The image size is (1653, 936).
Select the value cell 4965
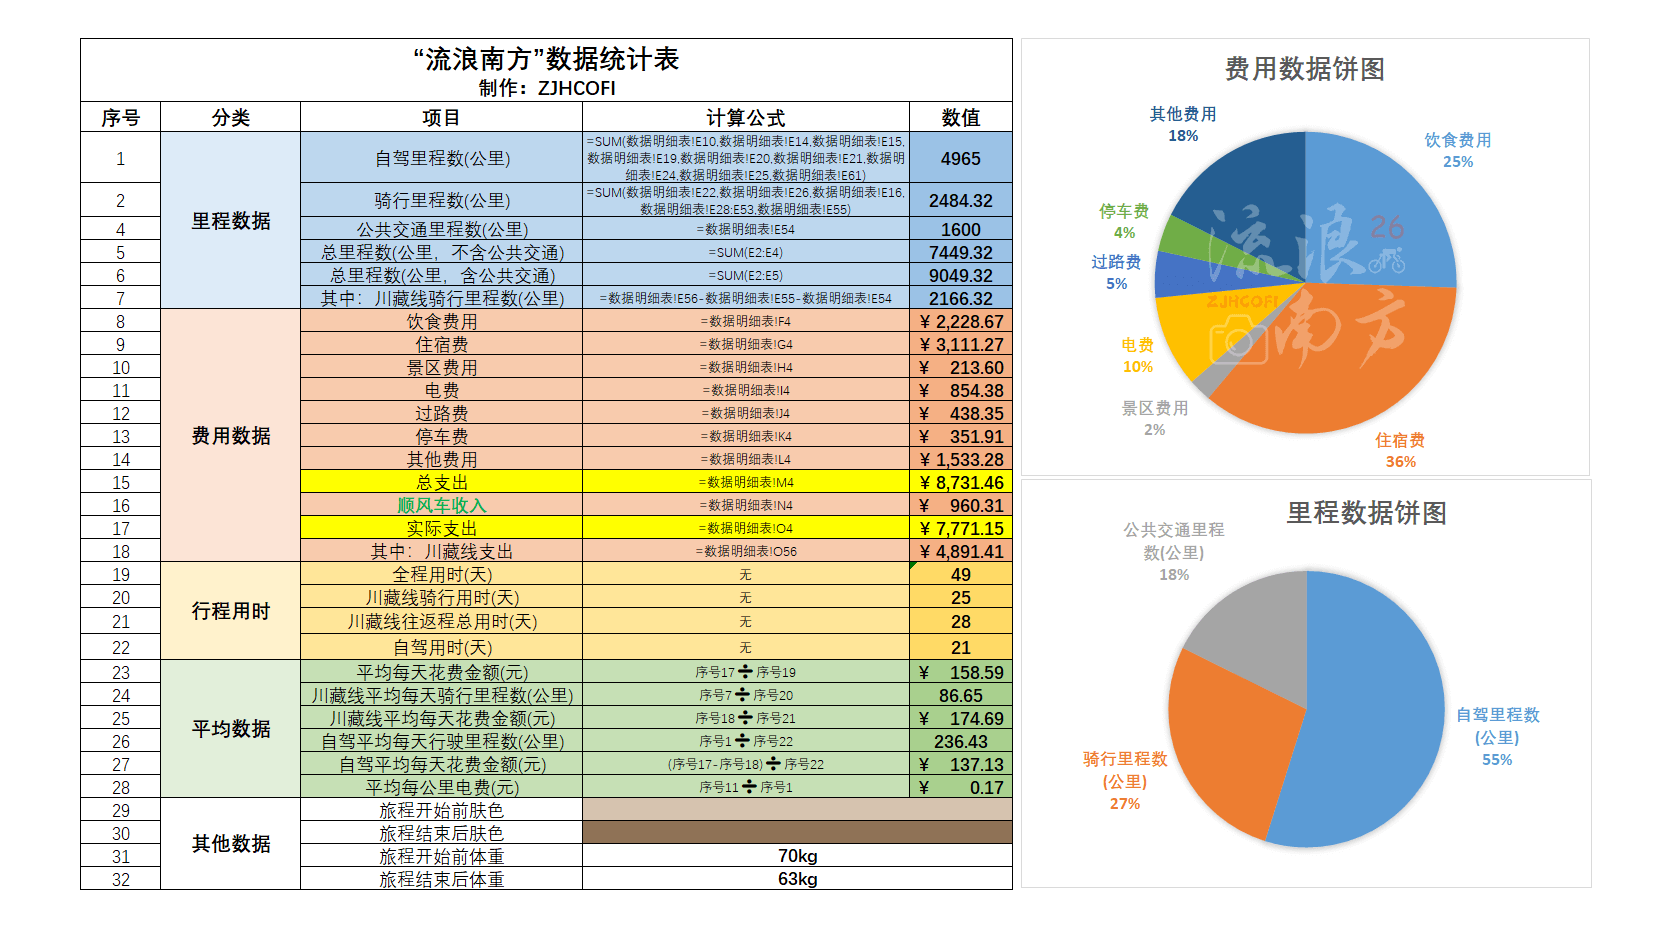(x=961, y=157)
